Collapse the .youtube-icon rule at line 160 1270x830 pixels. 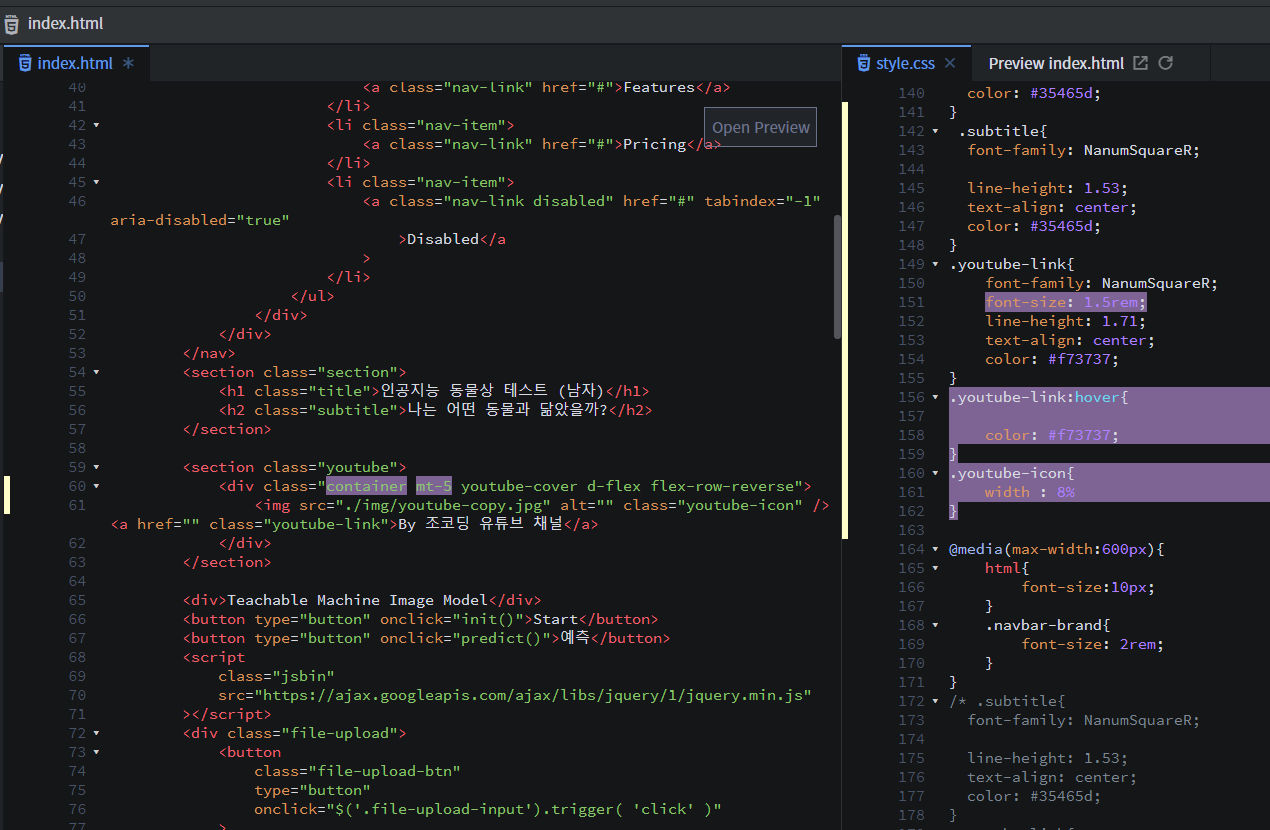point(935,473)
